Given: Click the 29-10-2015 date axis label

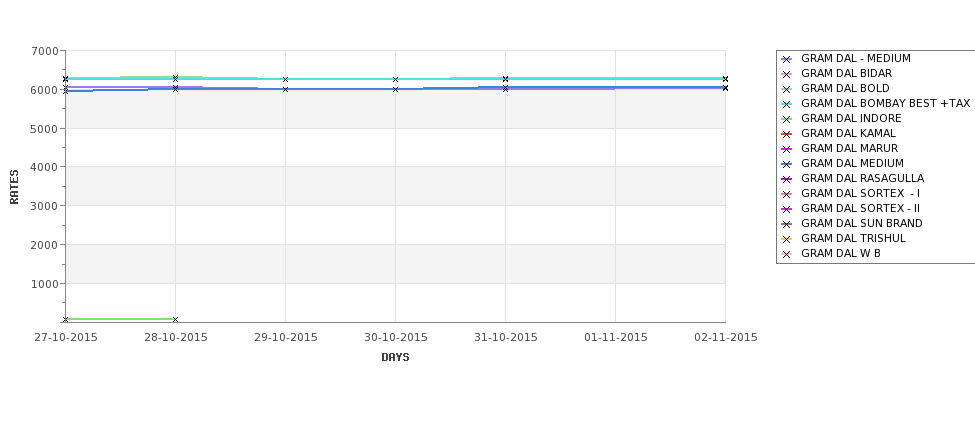Looking at the screenshot, I should tap(285, 338).
